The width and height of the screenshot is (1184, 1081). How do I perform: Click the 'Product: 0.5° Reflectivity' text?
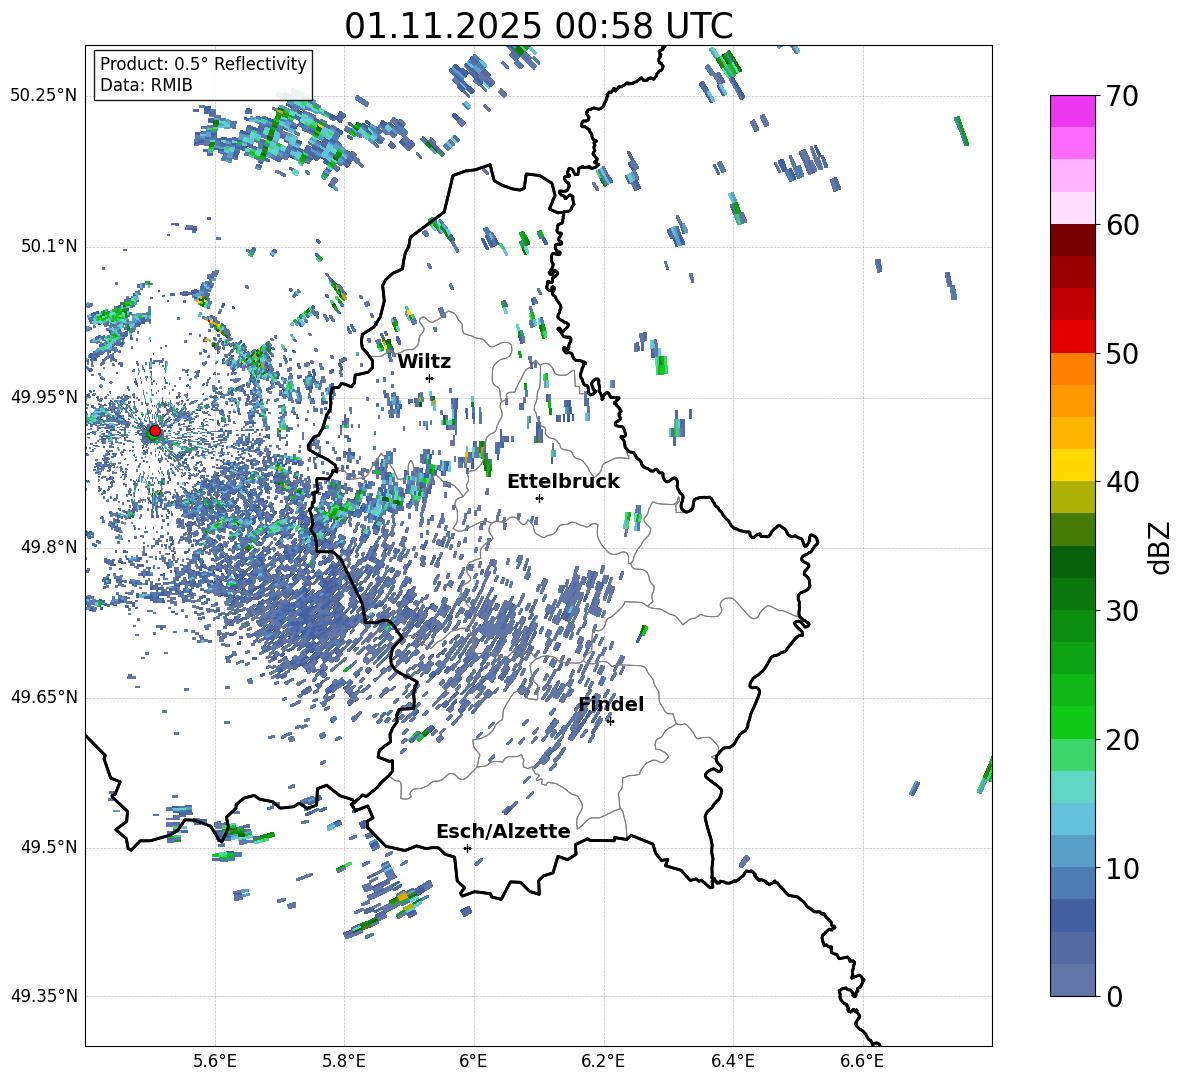(203, 63)
